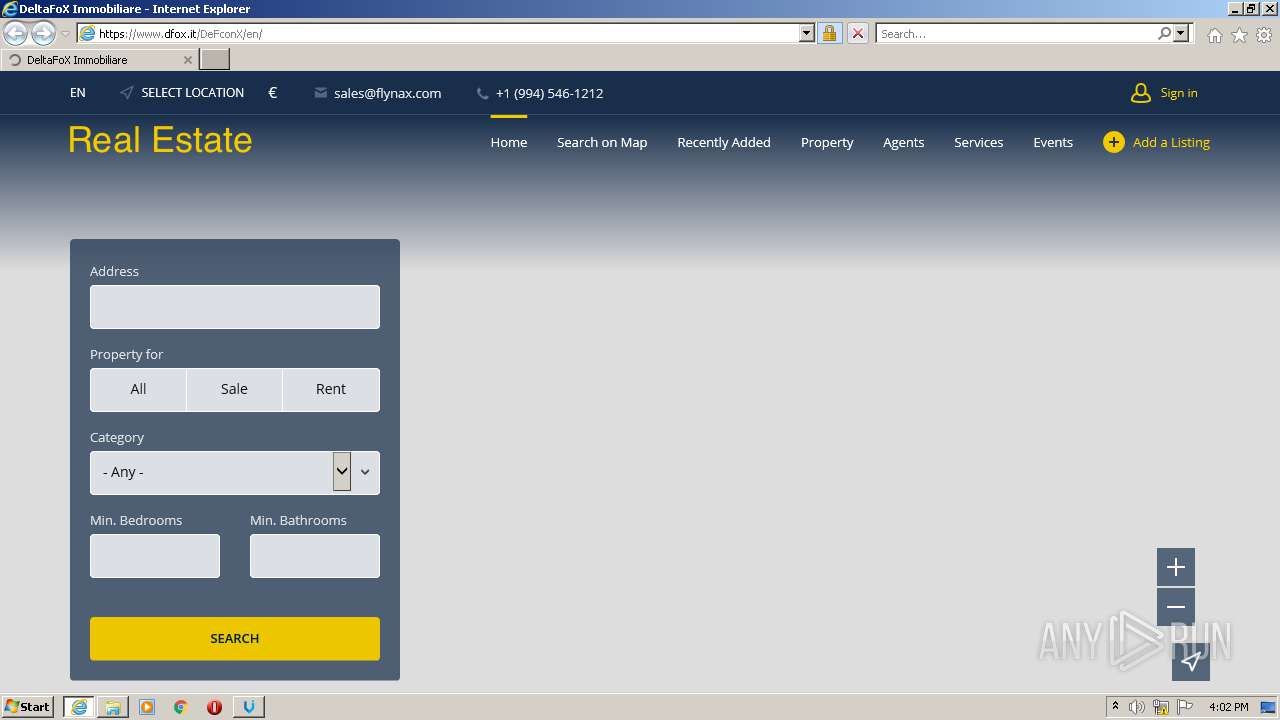
Task: Click SELECT LOCATION link
Action: [192, 93]
